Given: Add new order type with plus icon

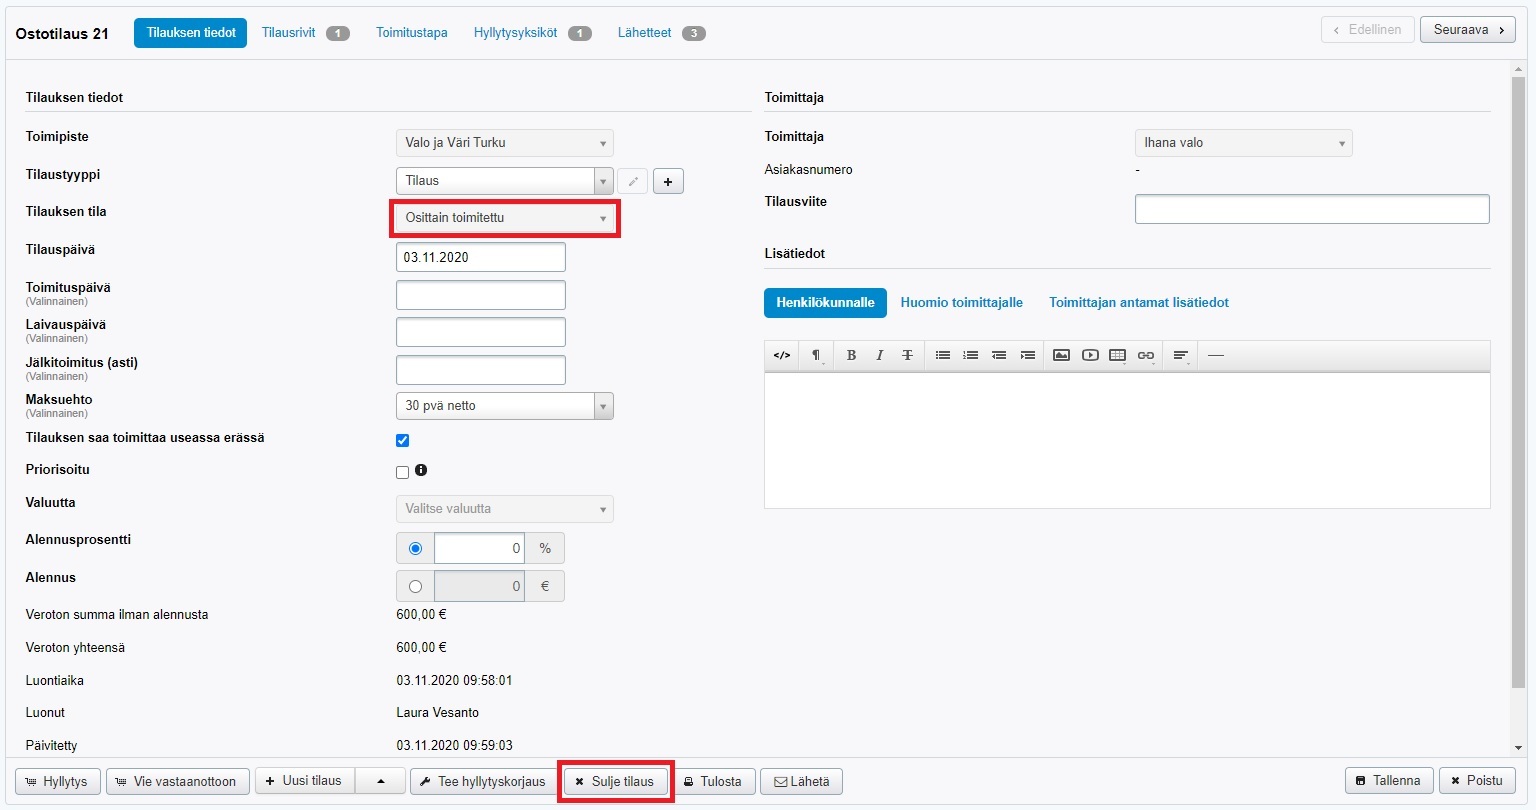Looking at the screenshot, I should (x=668, y=181).
